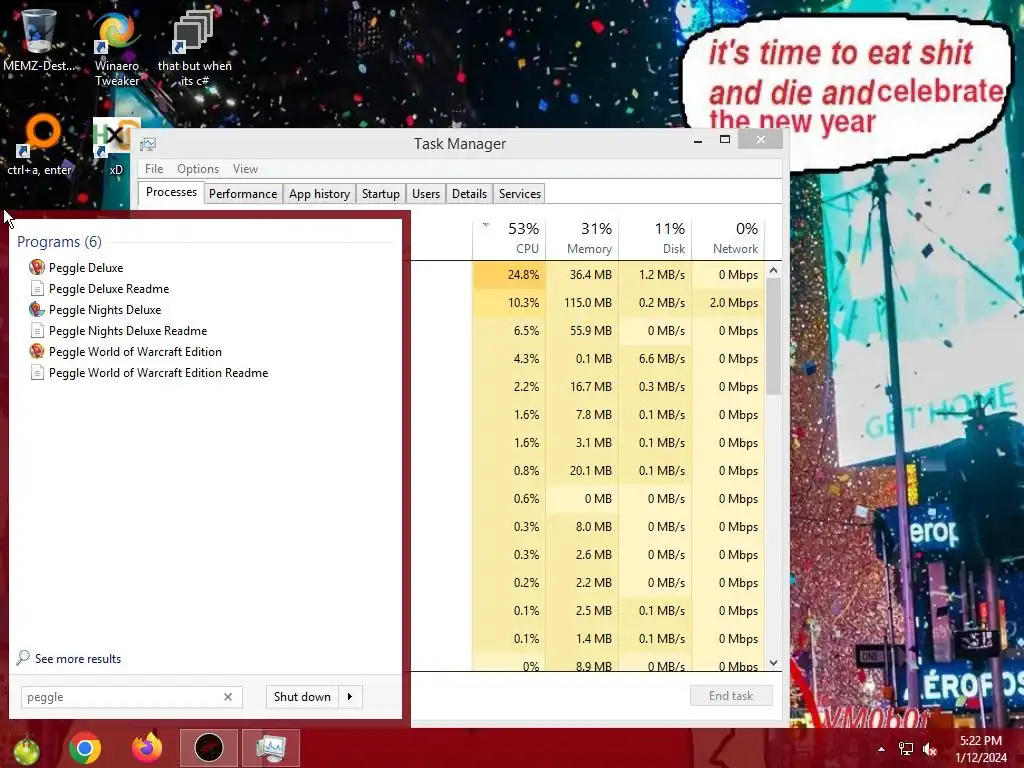Open the Shut down options arrow
The image size is (1024, 768).
point(350,697)
